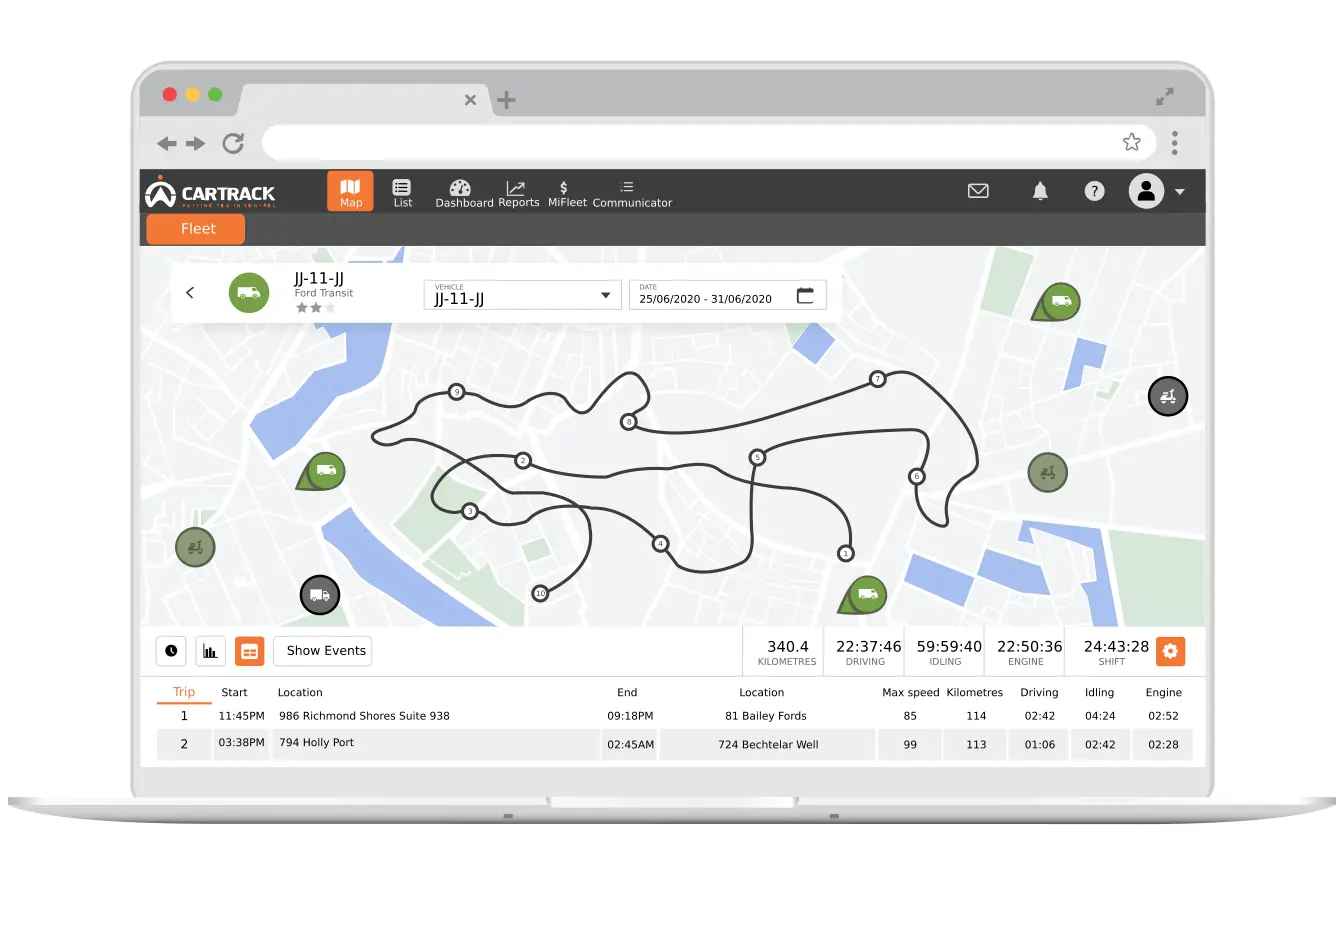1343x937 pixels.
Task: Click route waypoint marker 8
Action: [628, 422]
